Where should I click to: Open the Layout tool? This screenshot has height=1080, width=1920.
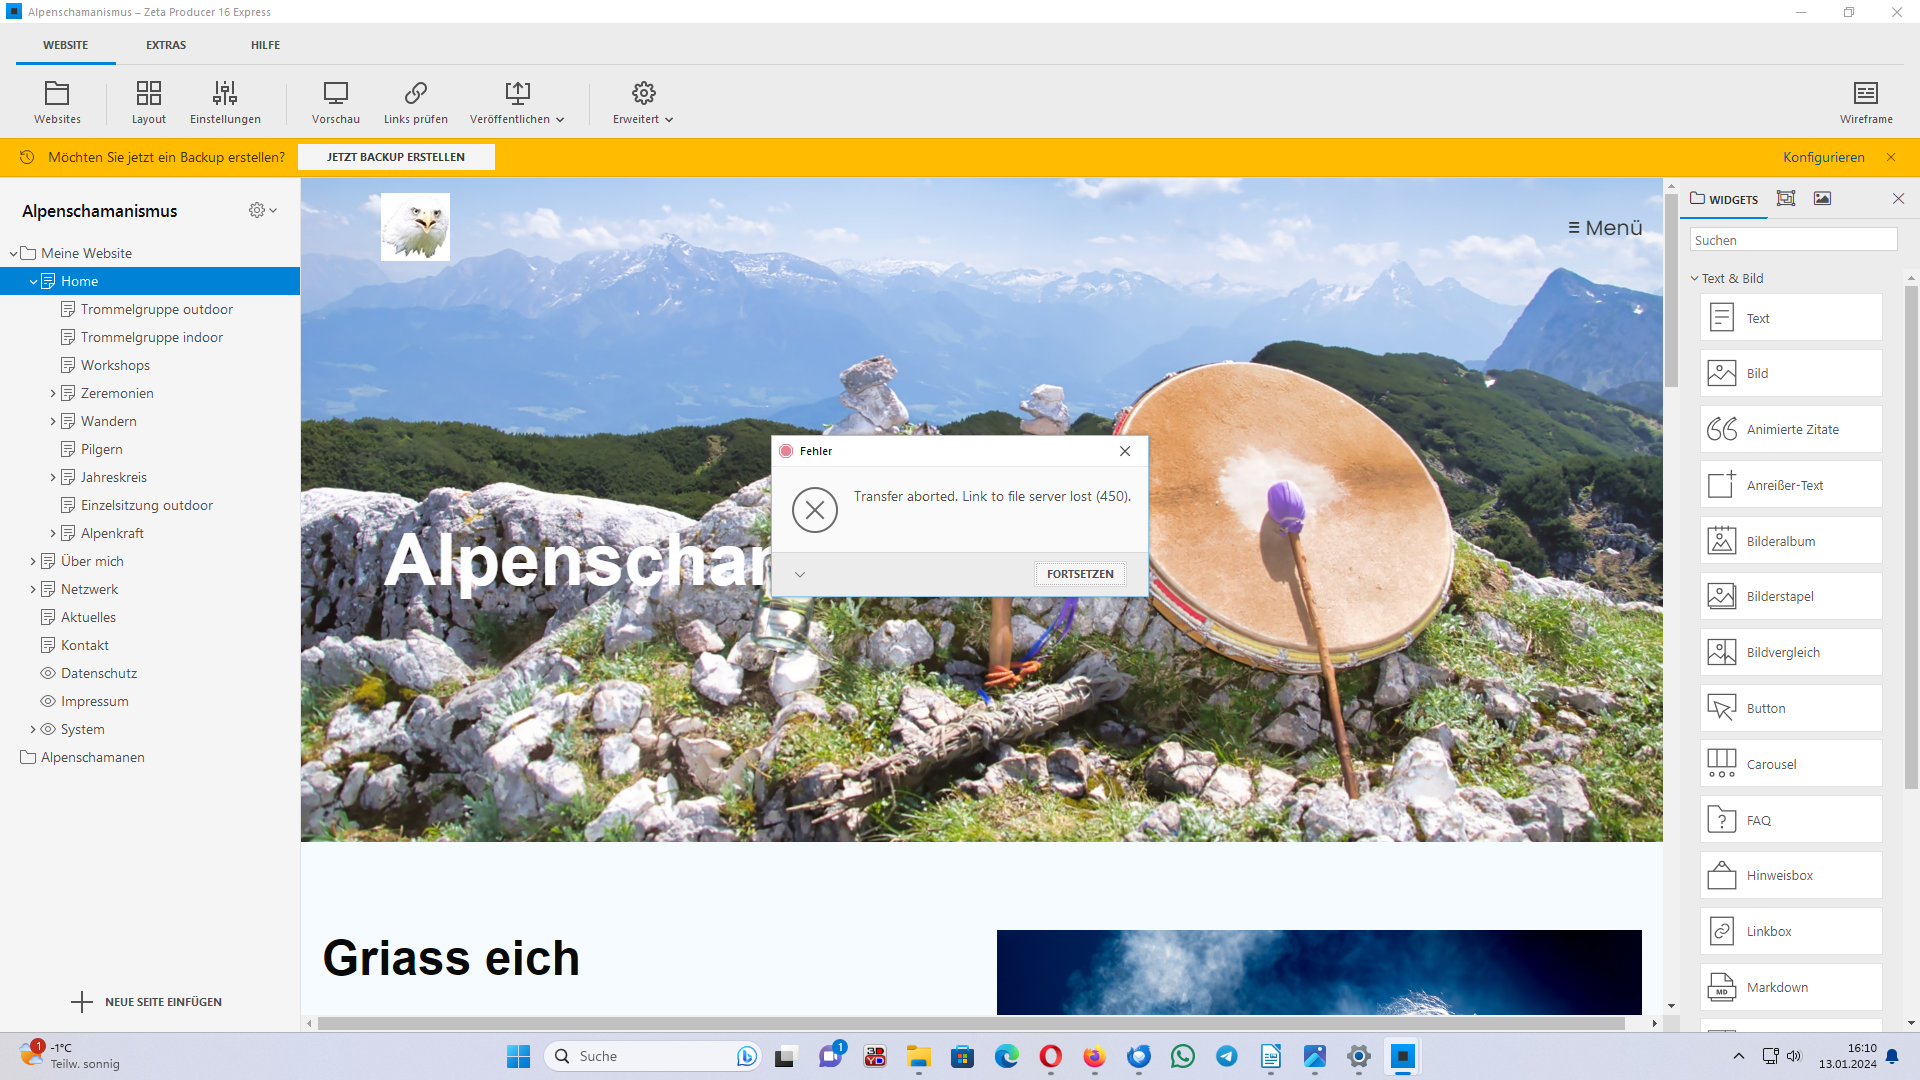tap(149, 102)
